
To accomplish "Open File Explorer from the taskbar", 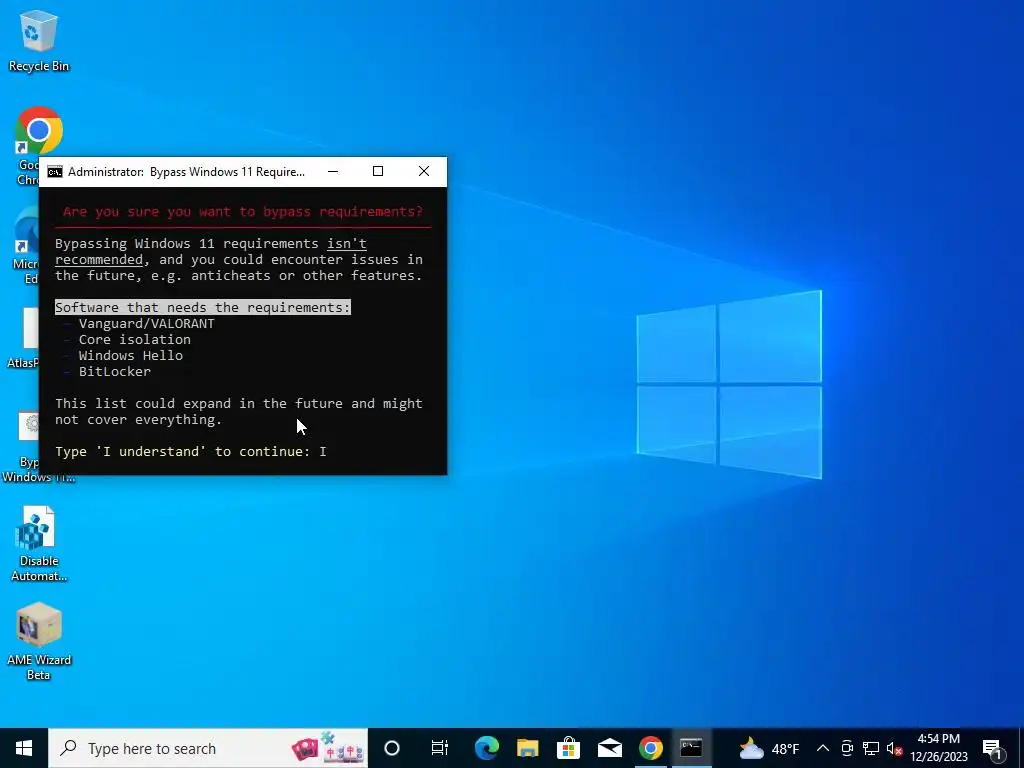I will pyautogui.click(x=528, y=748).
